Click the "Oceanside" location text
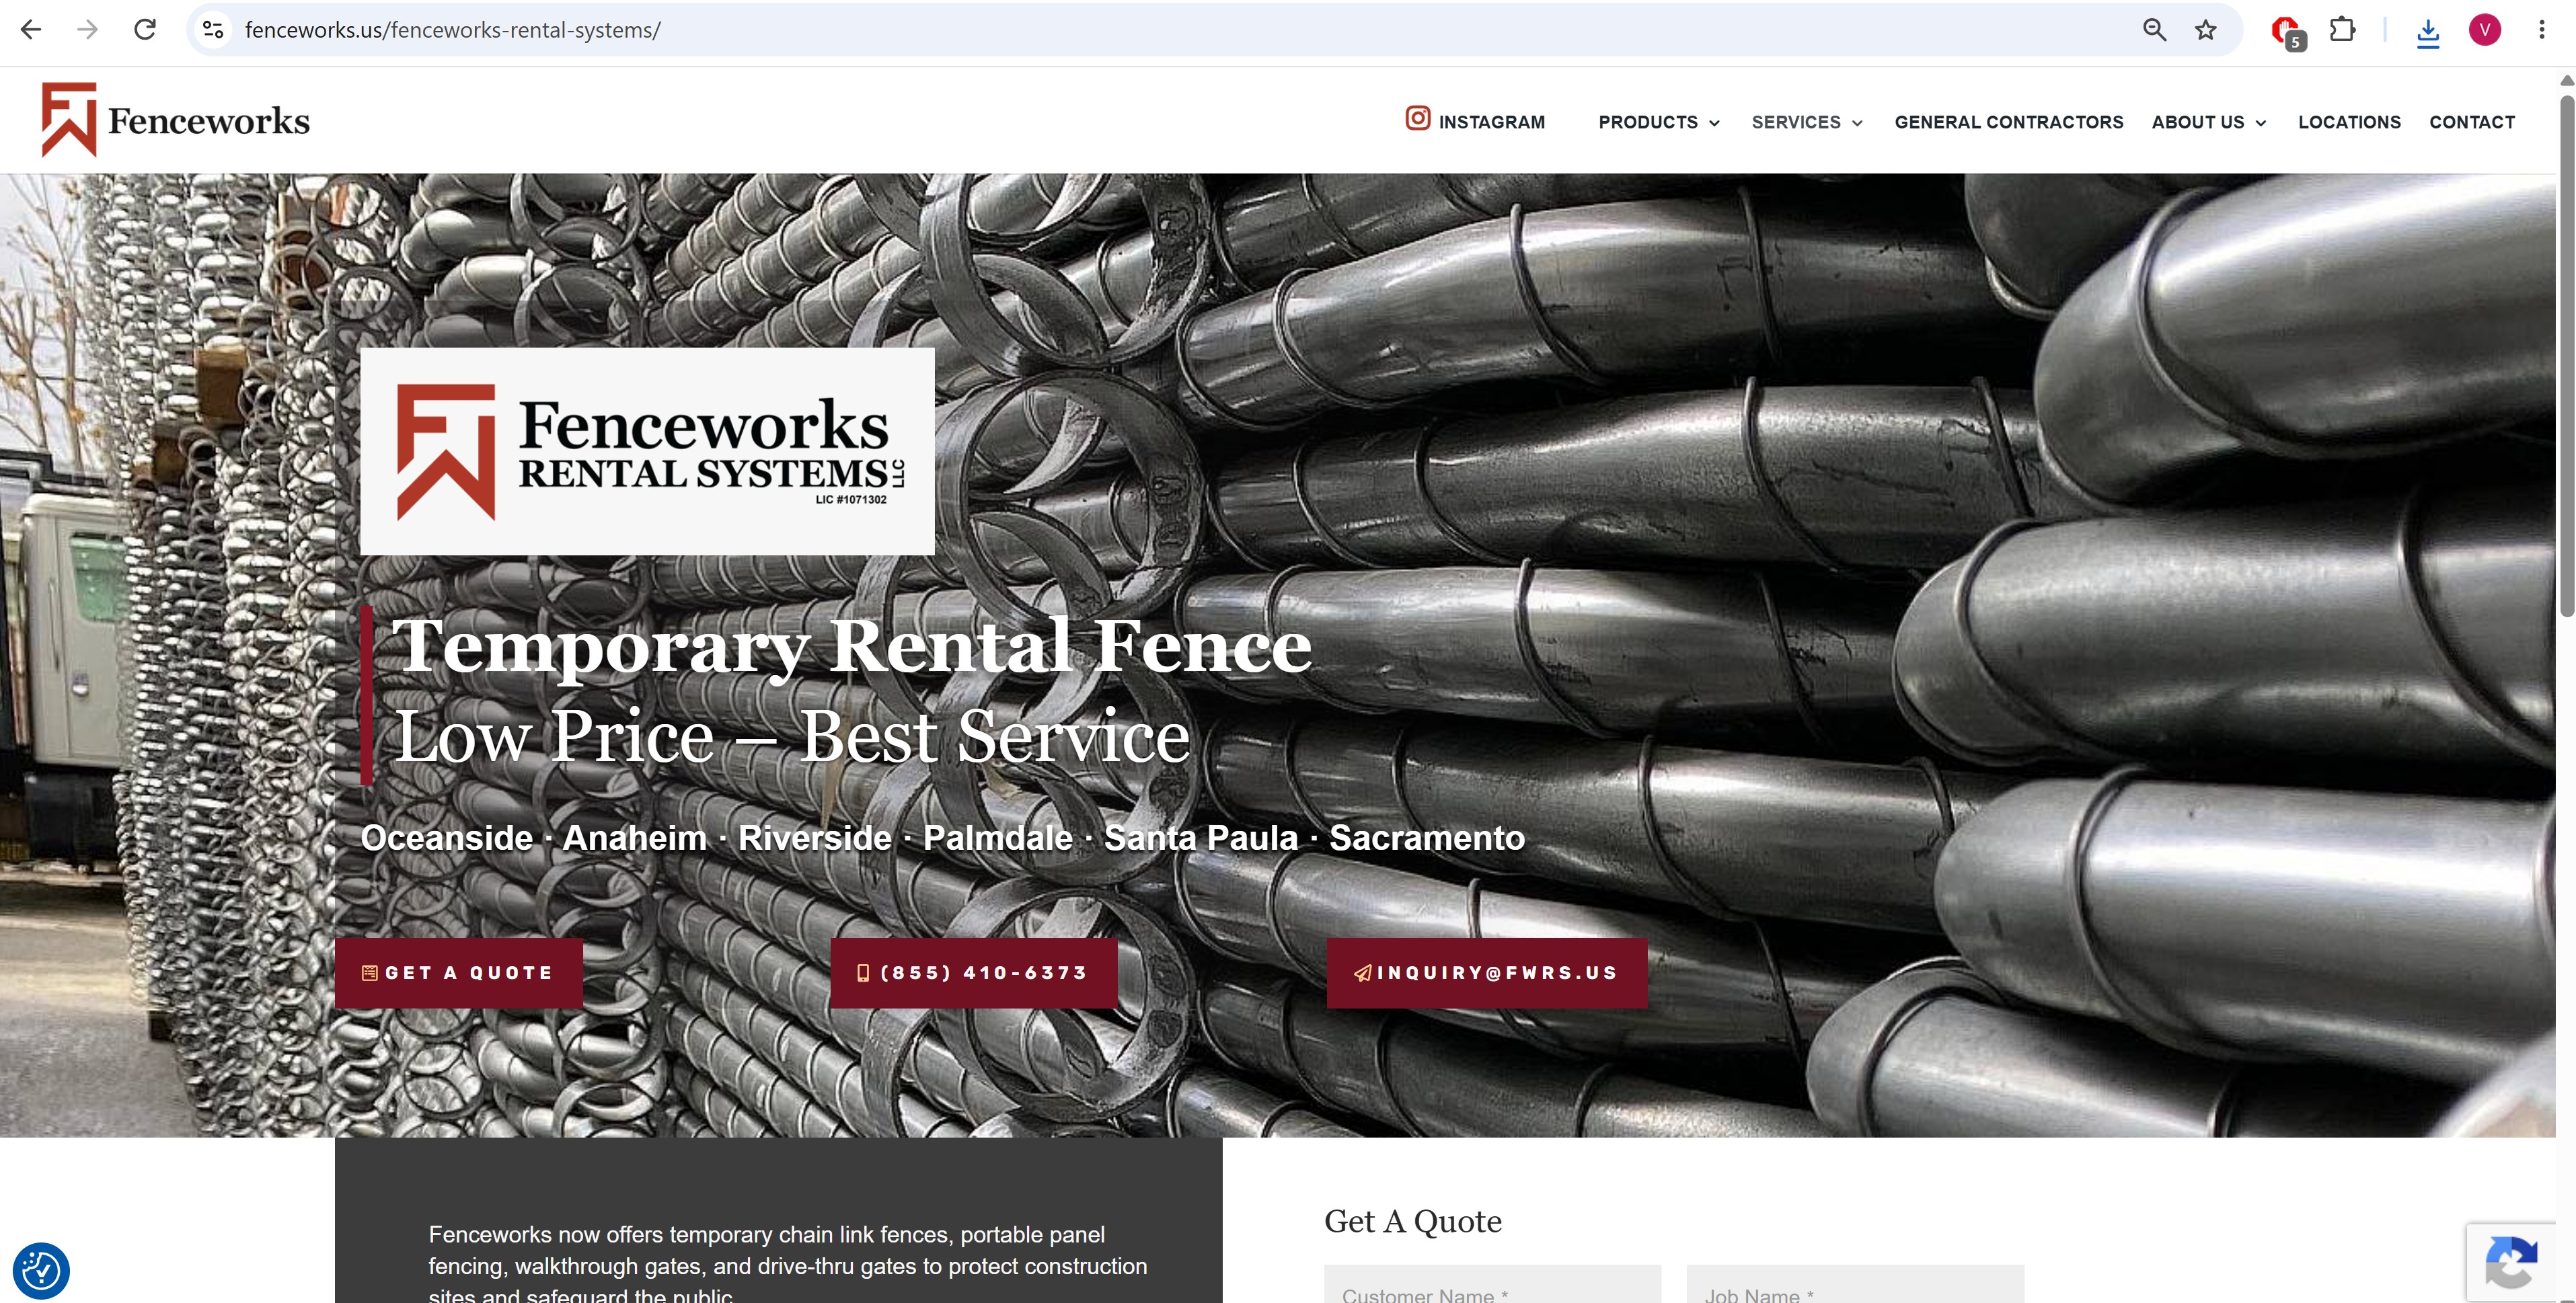Screen dimensions: 2576x1303 (446, 838)
